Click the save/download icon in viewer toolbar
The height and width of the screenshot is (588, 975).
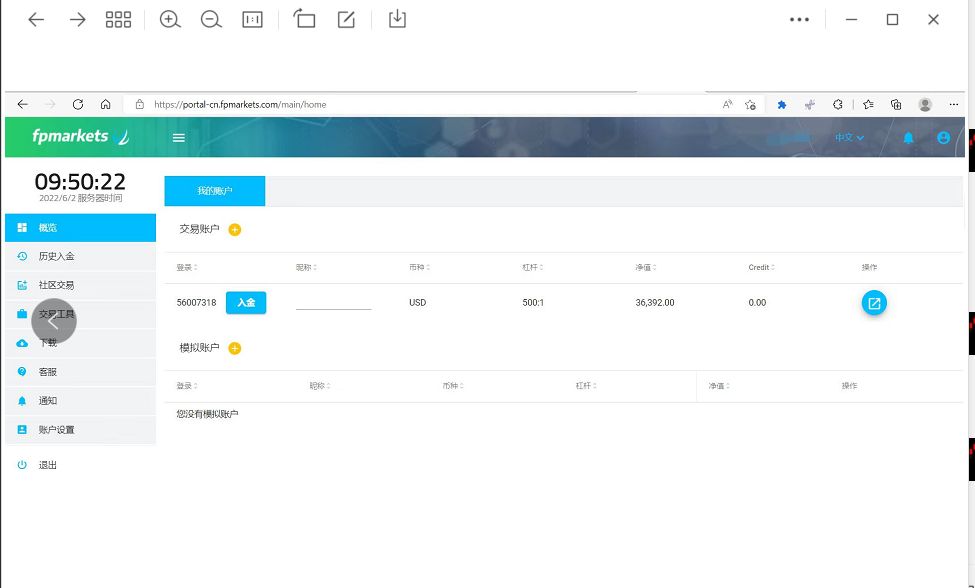click(397, 20)
